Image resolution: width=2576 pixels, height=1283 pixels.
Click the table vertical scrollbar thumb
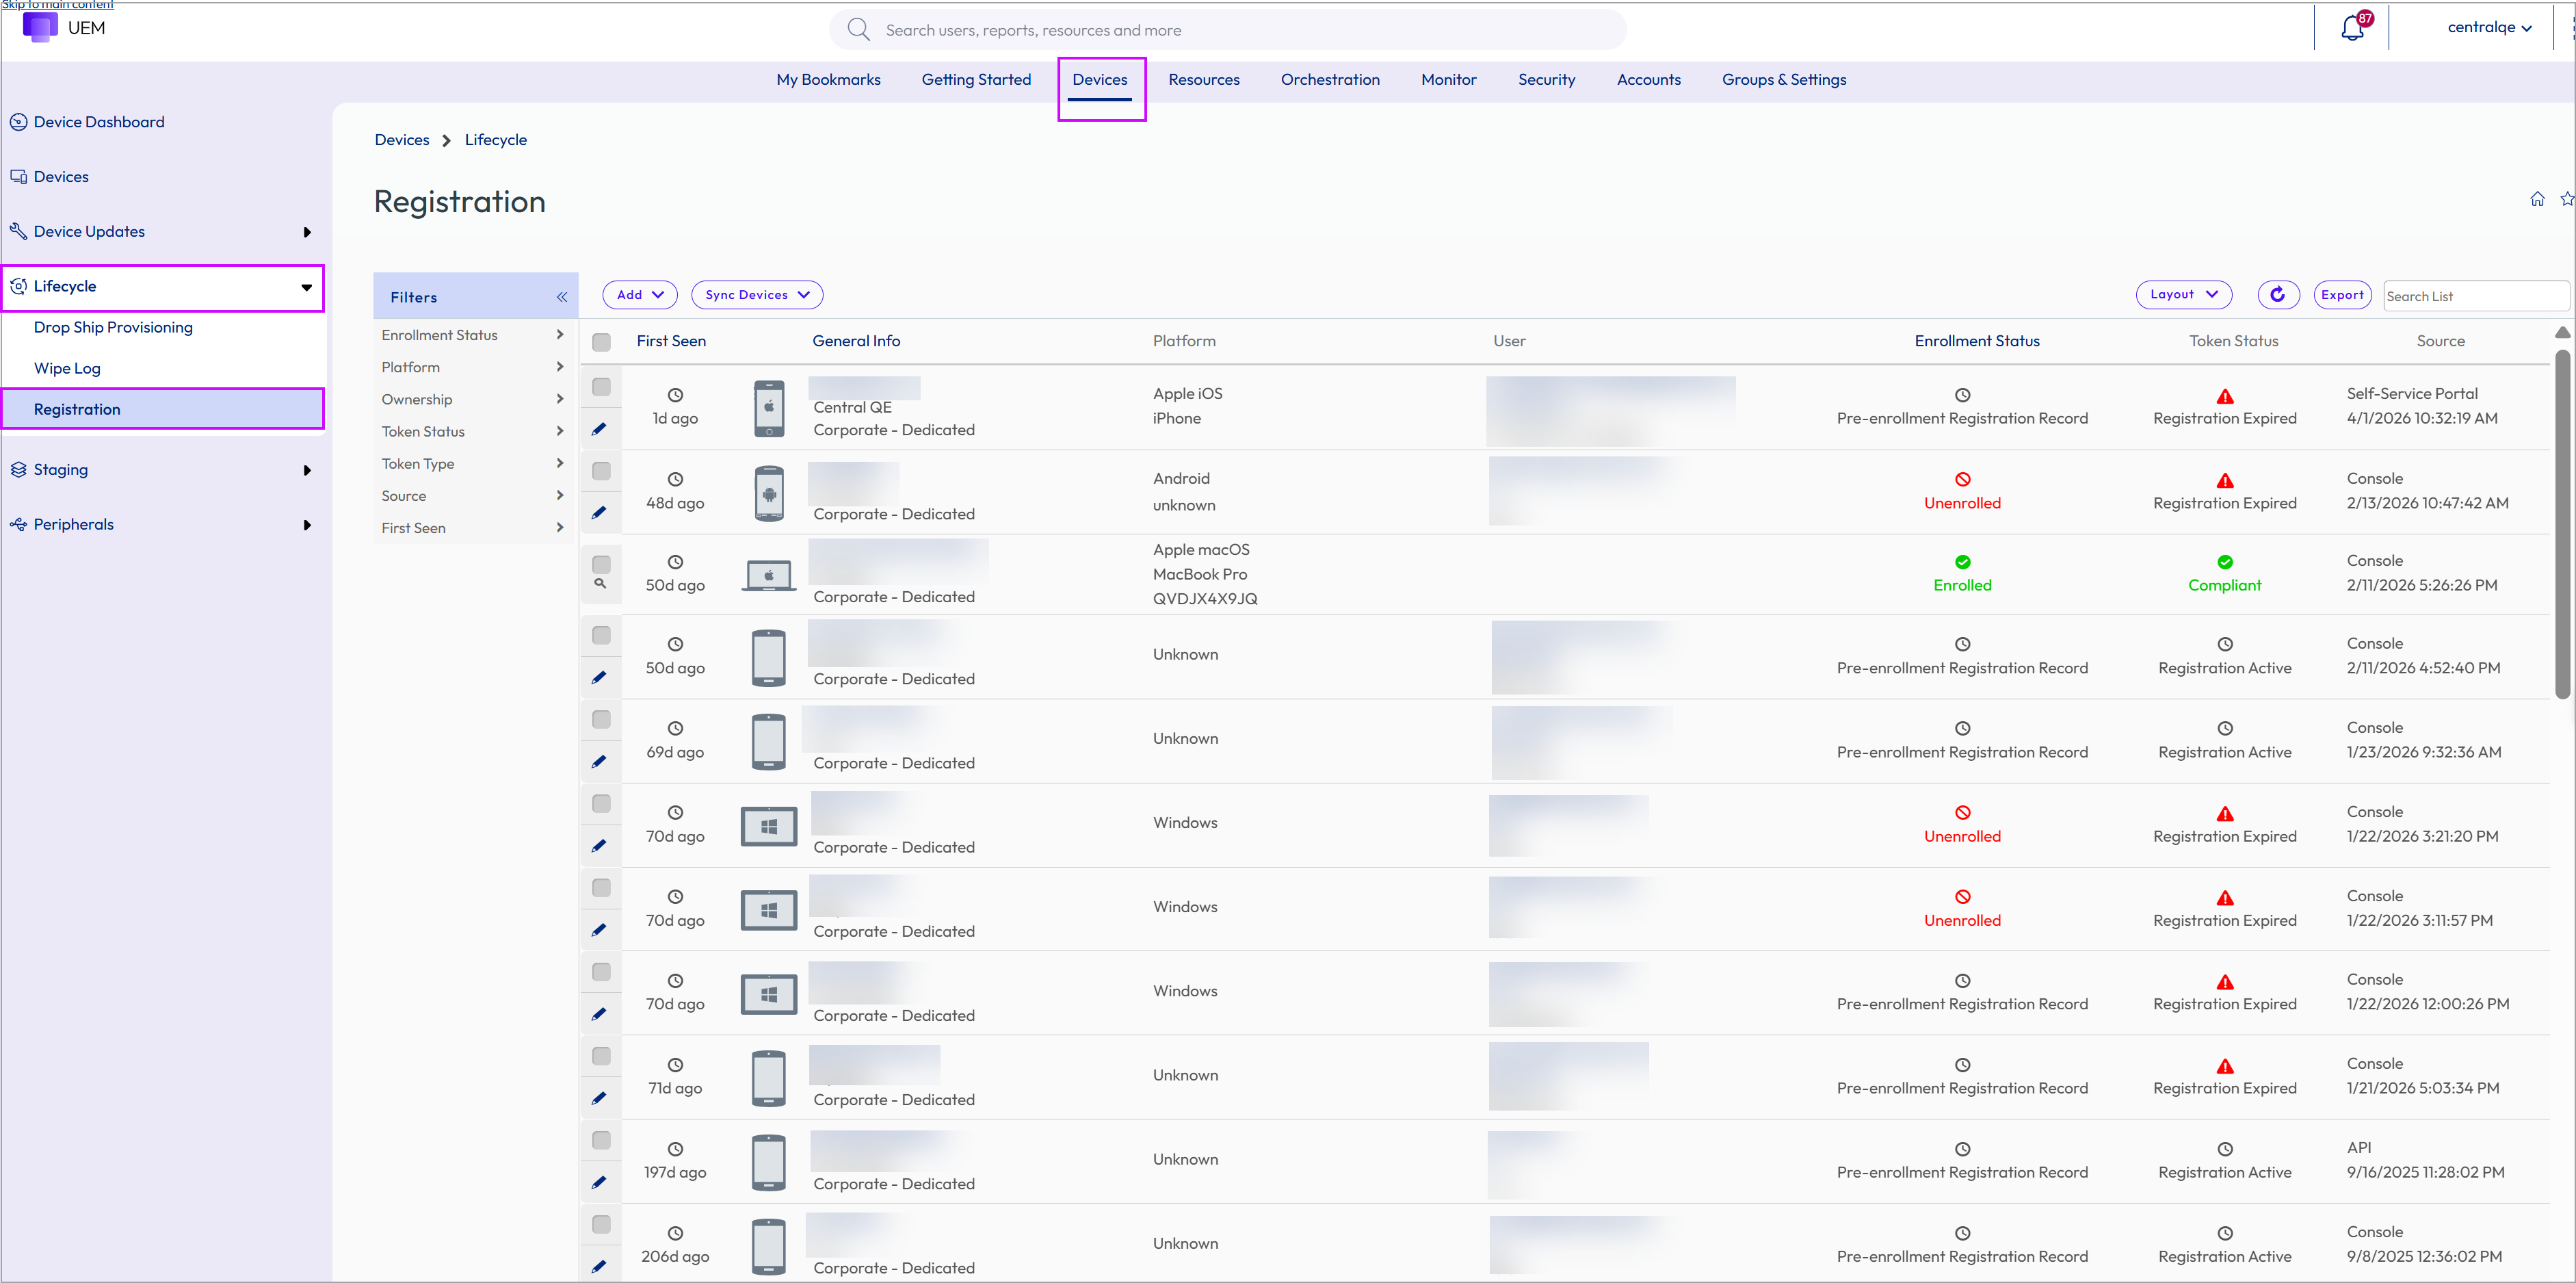tap(2562, 523)
